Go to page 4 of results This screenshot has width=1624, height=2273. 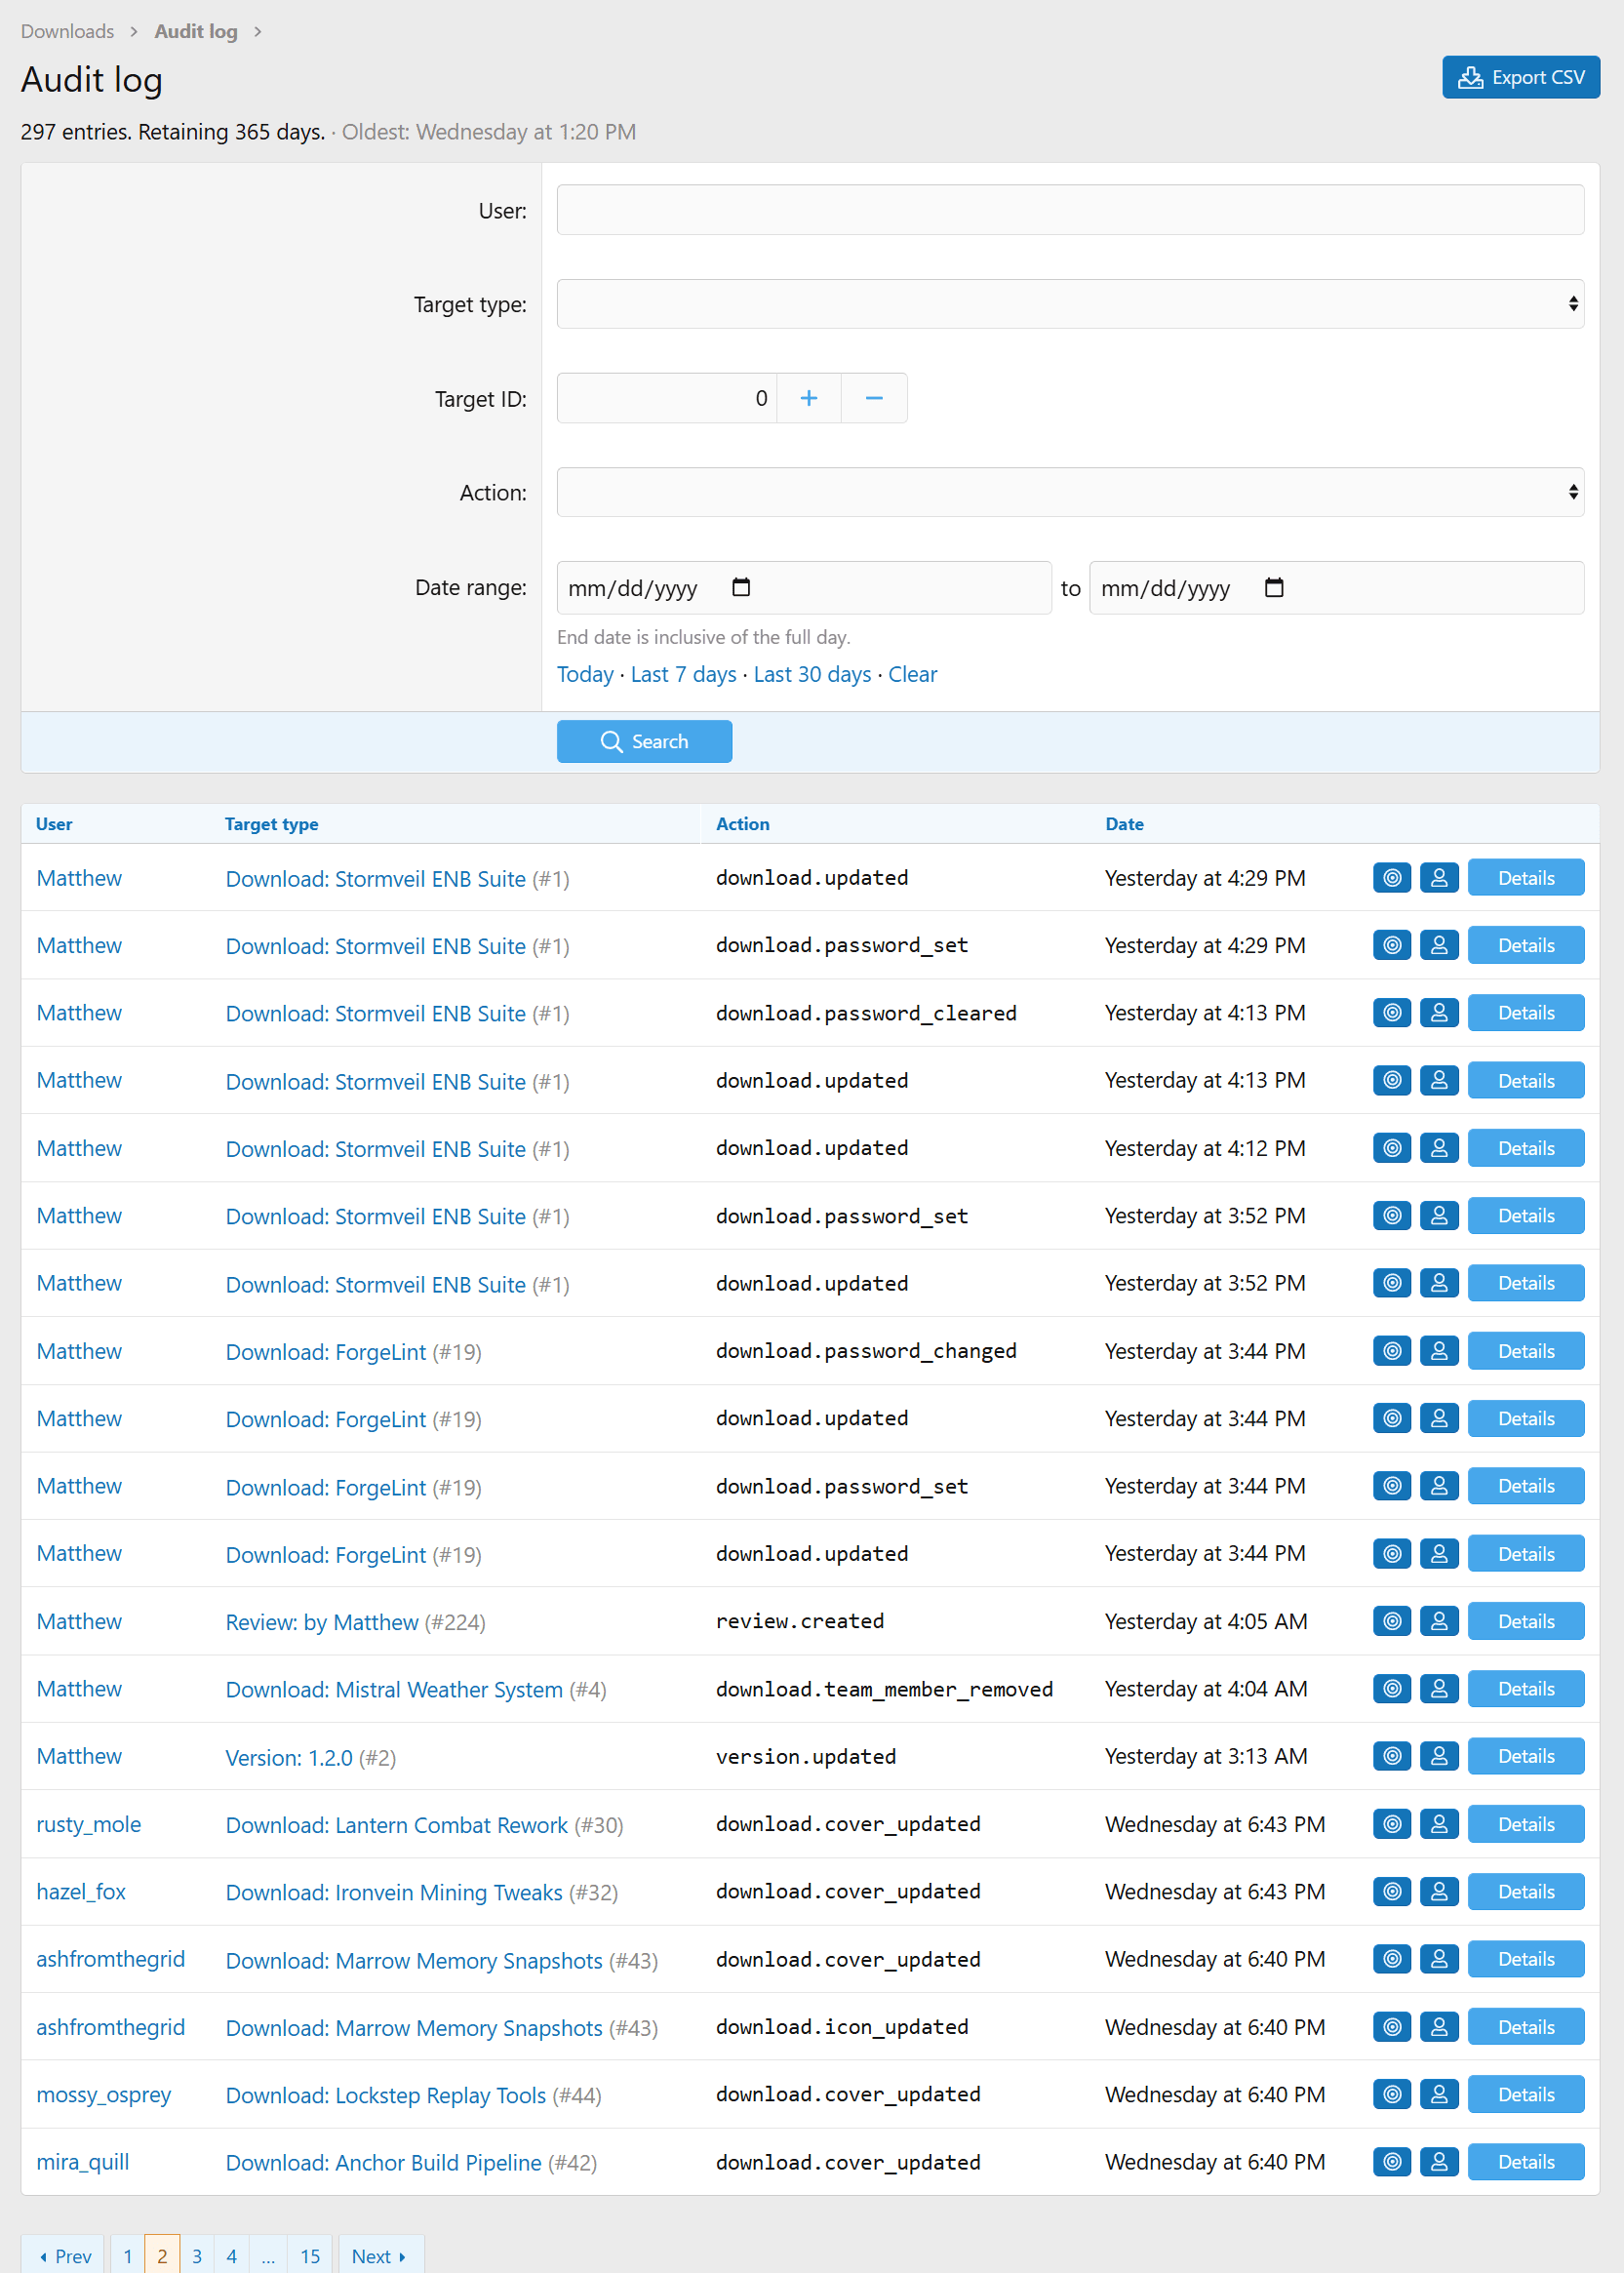[x=231, y=2255]
